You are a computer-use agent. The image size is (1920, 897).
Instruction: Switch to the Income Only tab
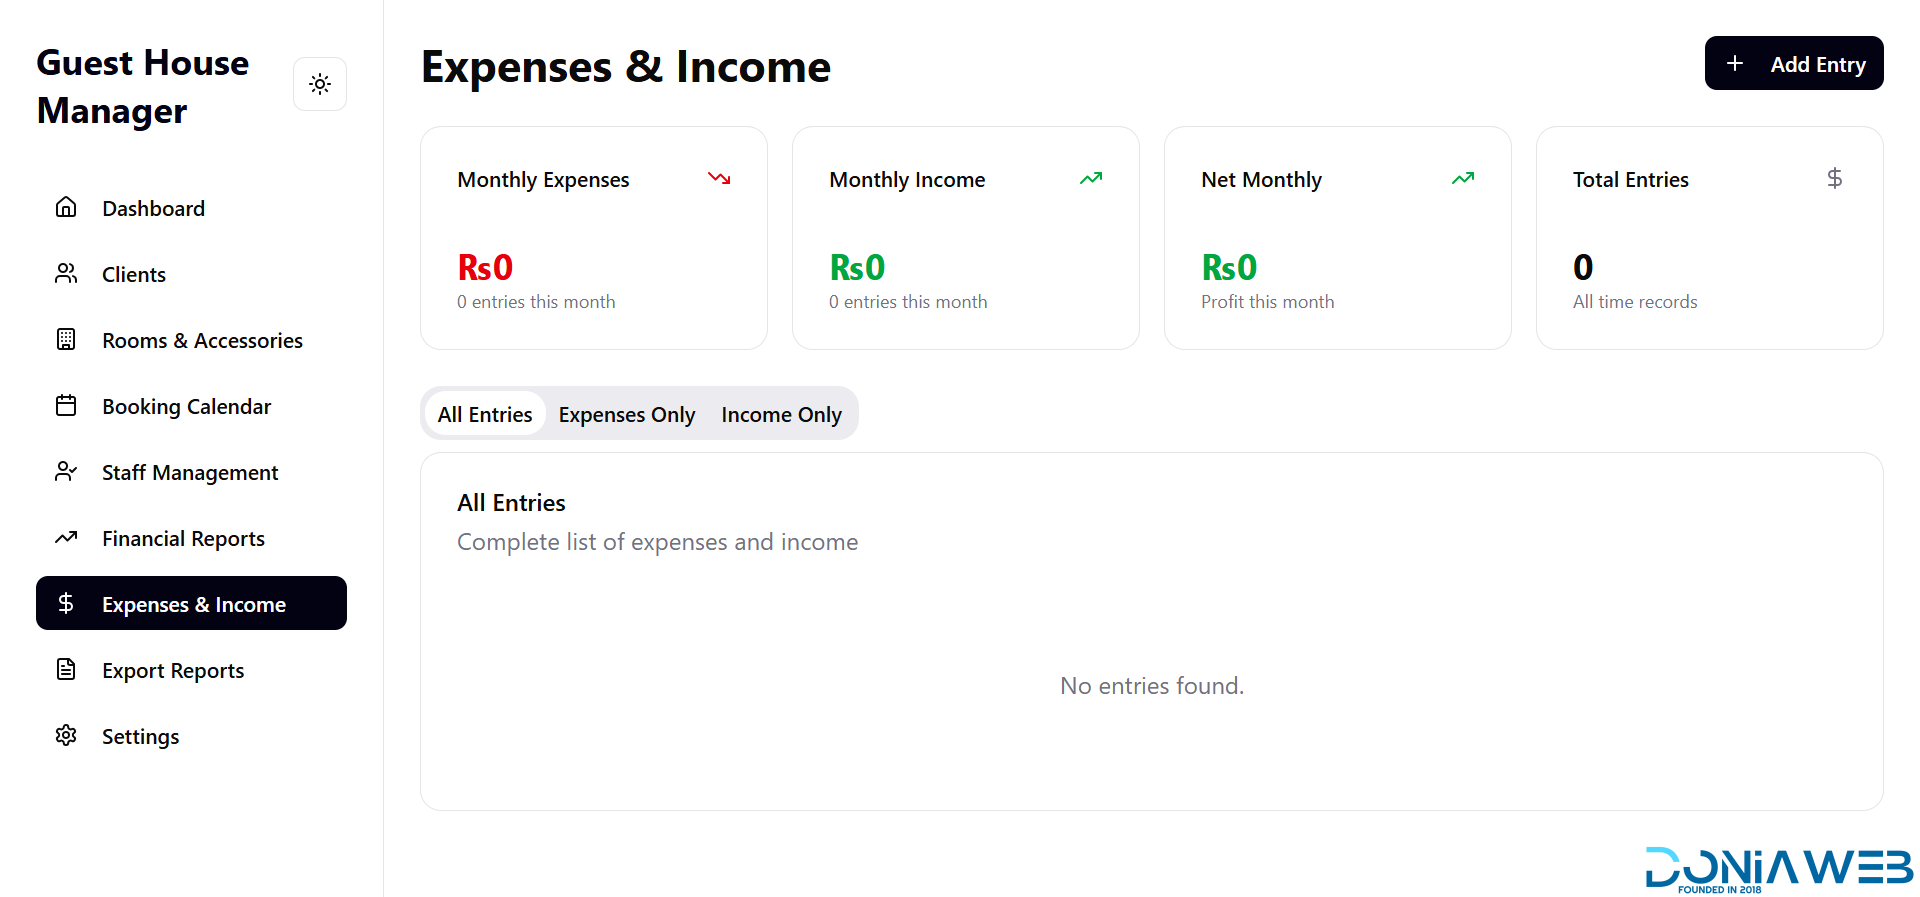click(781, 414)
